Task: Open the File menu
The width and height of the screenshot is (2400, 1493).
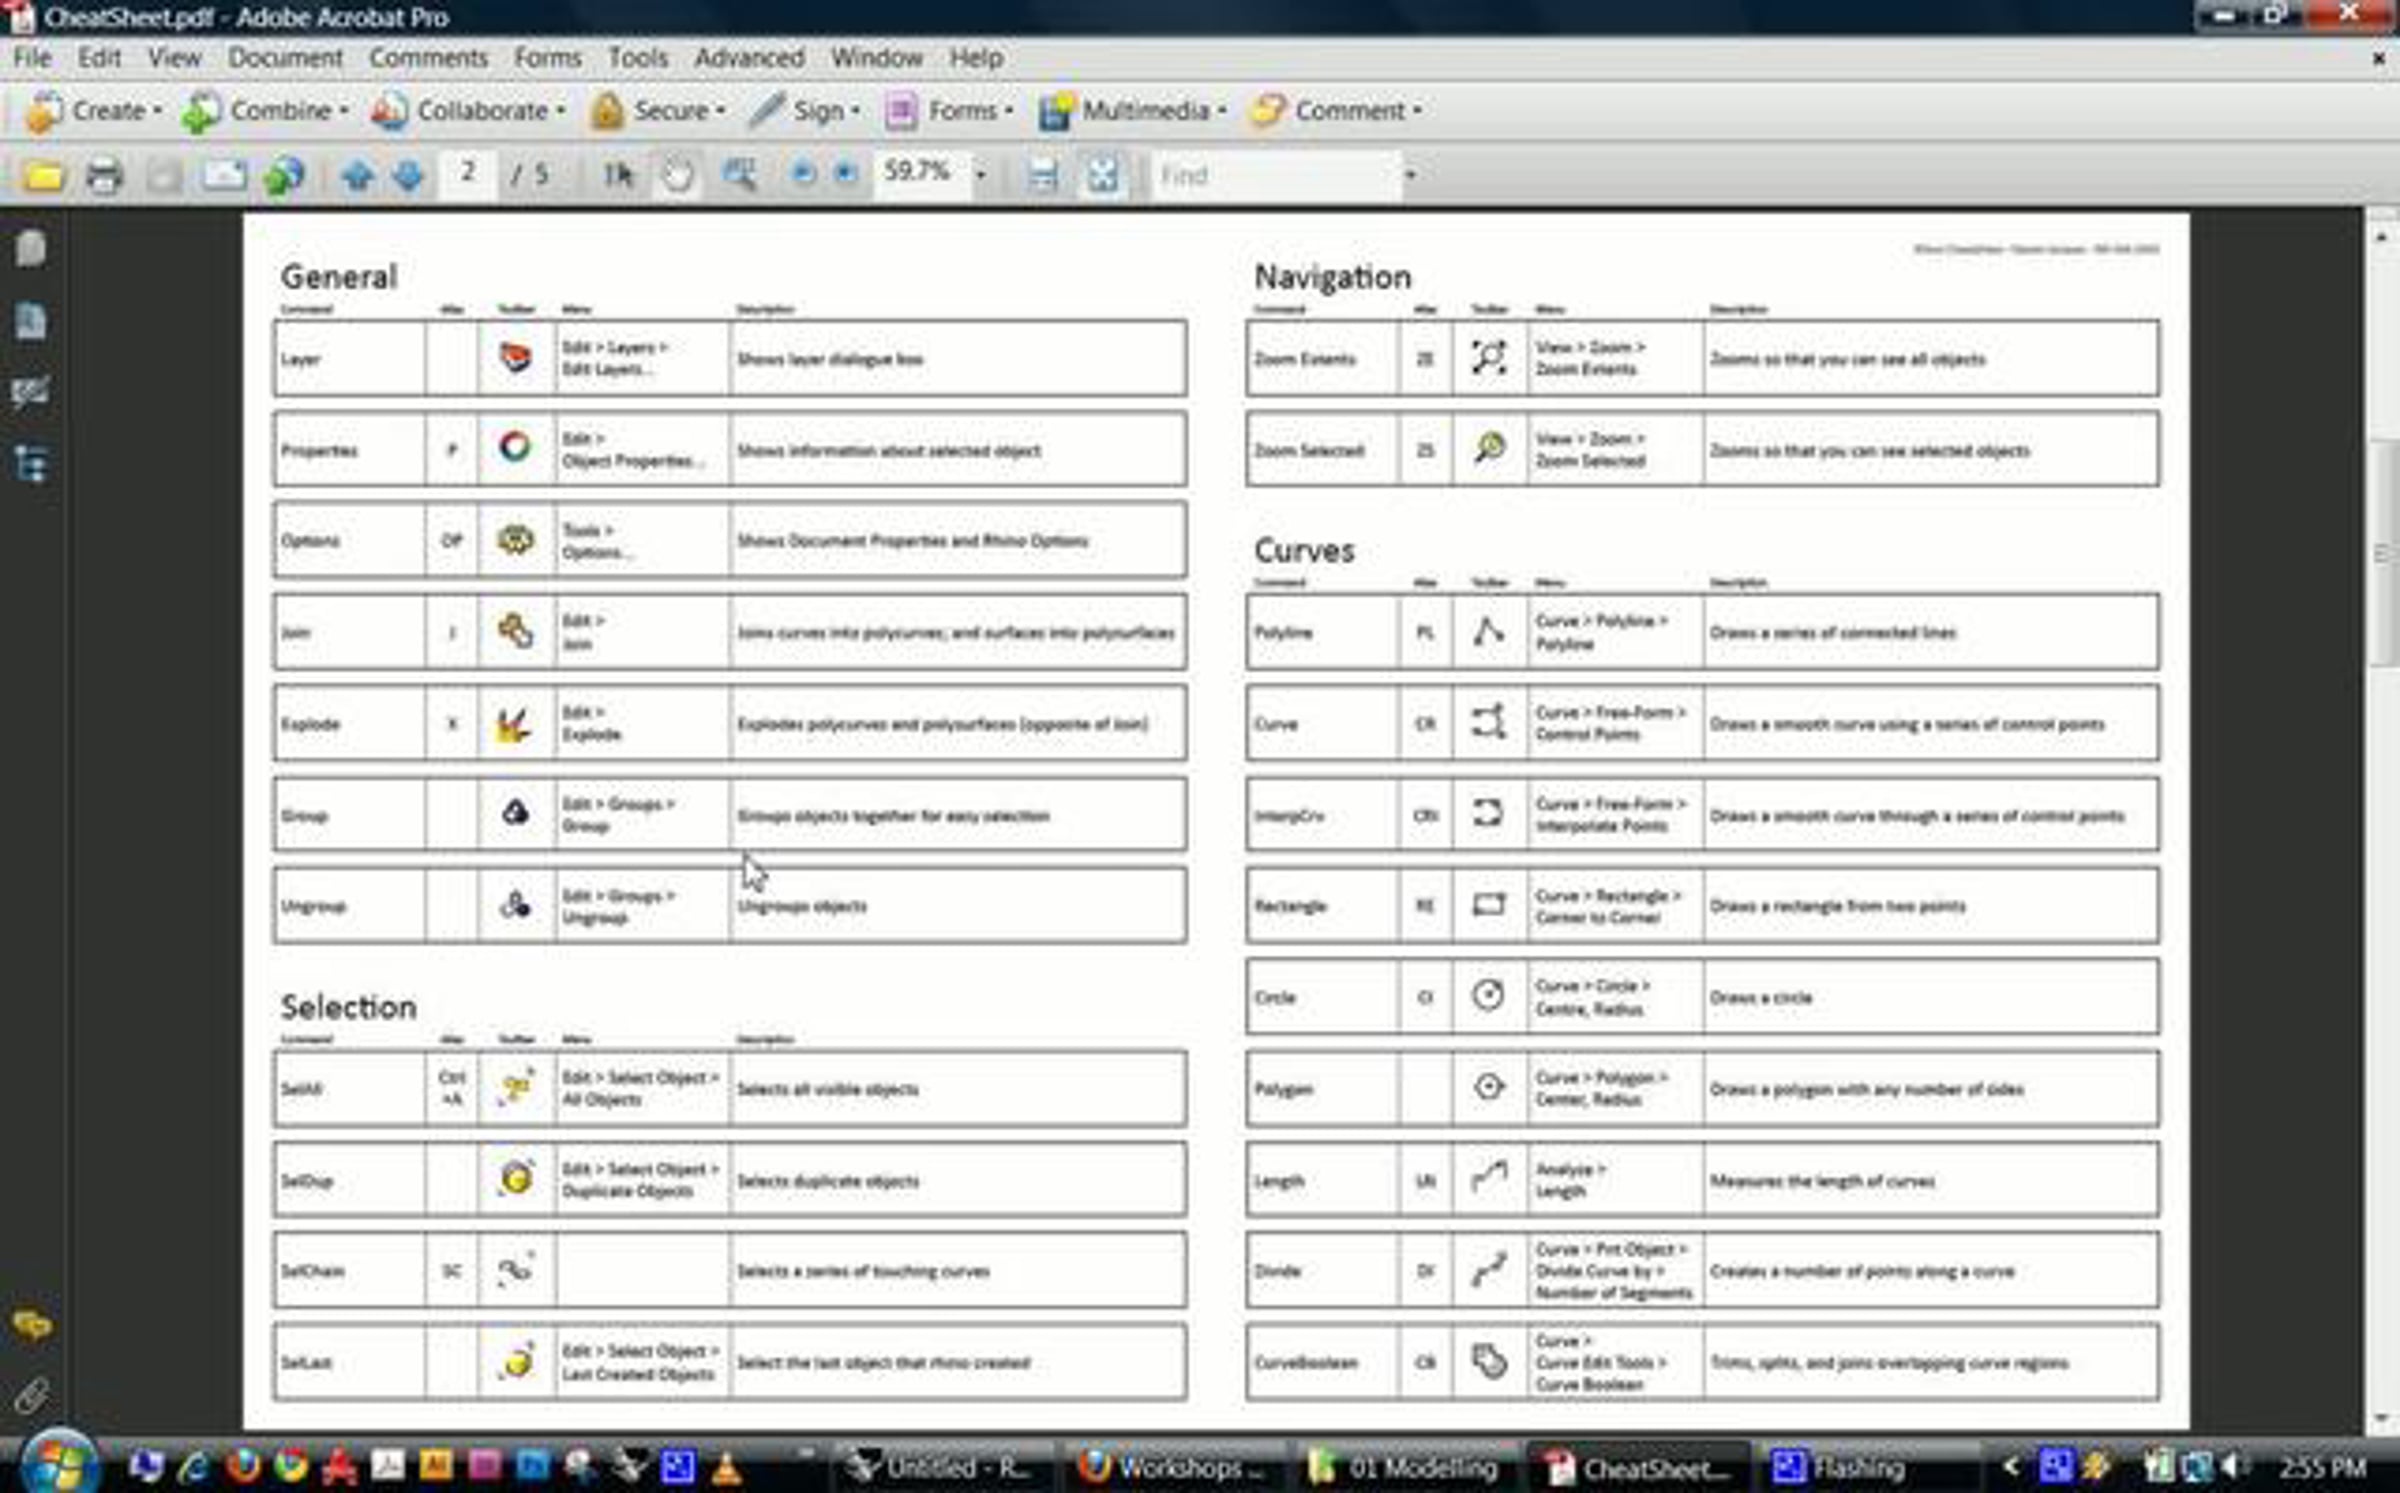Action: [31, 58]
